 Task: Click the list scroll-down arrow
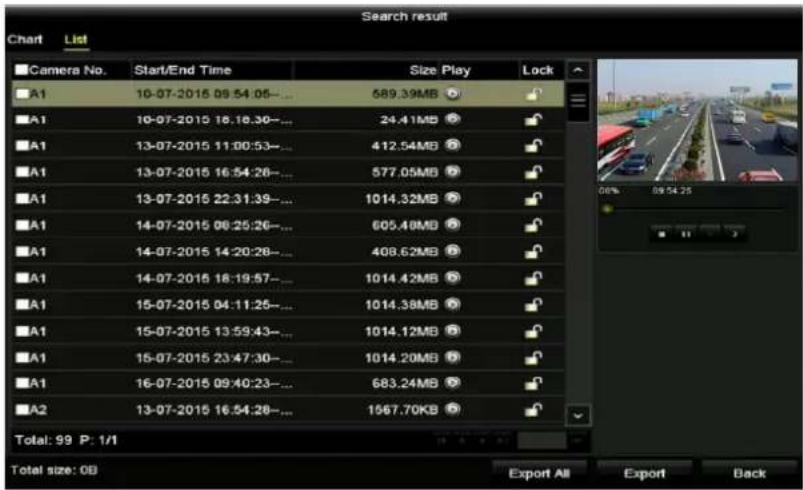point(578,415)
